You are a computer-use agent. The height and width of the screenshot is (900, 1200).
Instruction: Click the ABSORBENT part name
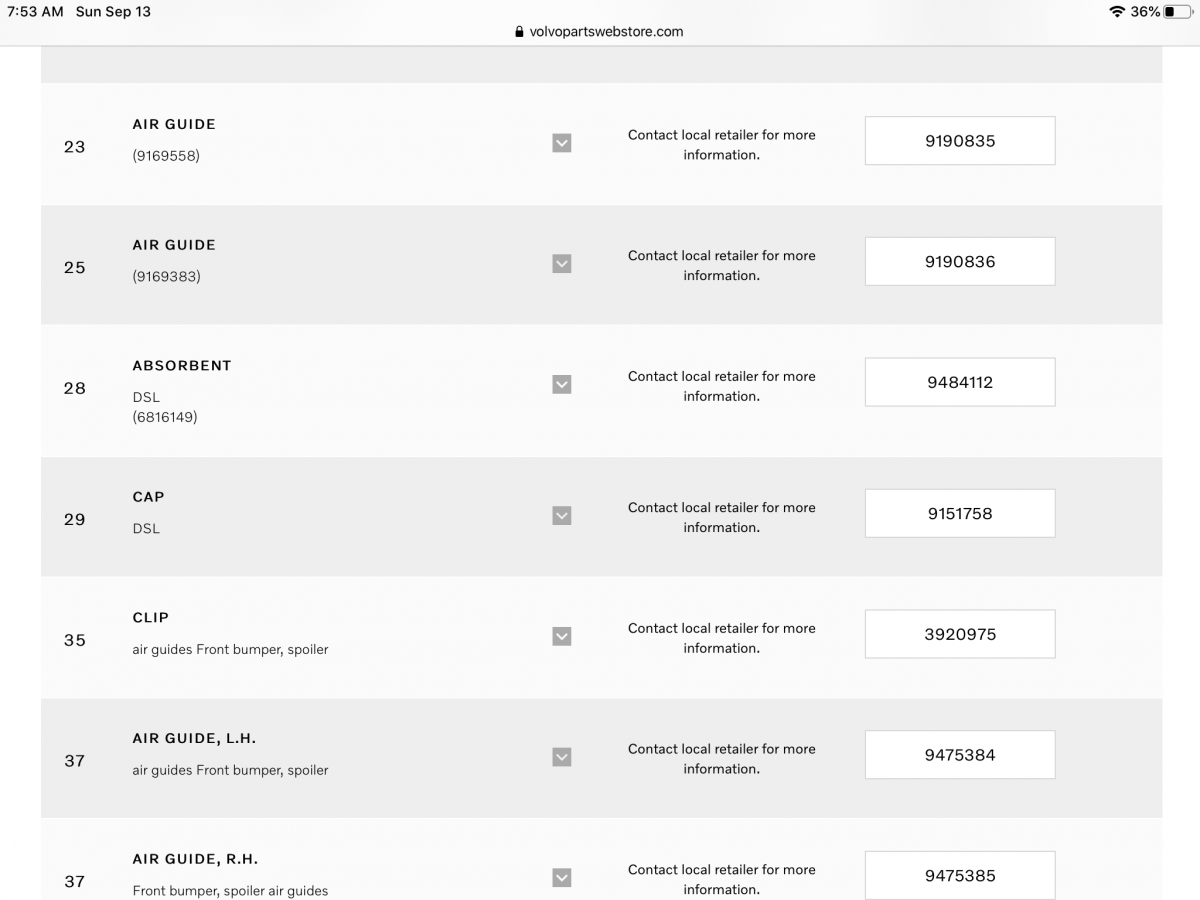point(182,366)
